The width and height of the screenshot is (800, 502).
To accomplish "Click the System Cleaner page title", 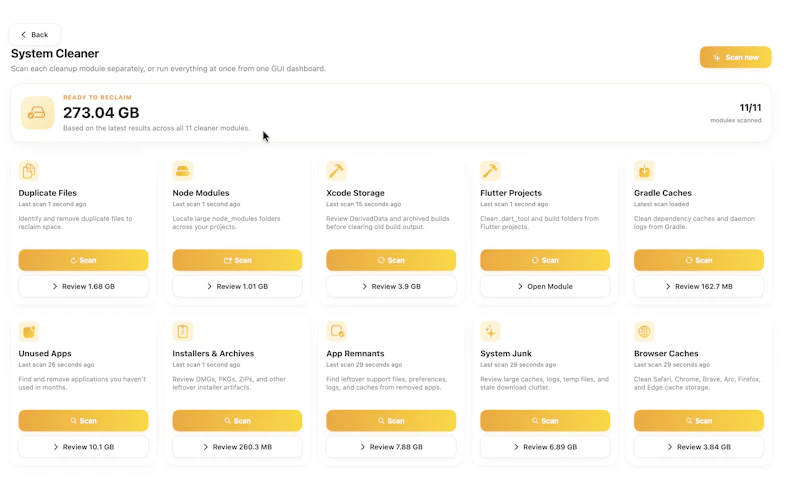I will point(55,54).
